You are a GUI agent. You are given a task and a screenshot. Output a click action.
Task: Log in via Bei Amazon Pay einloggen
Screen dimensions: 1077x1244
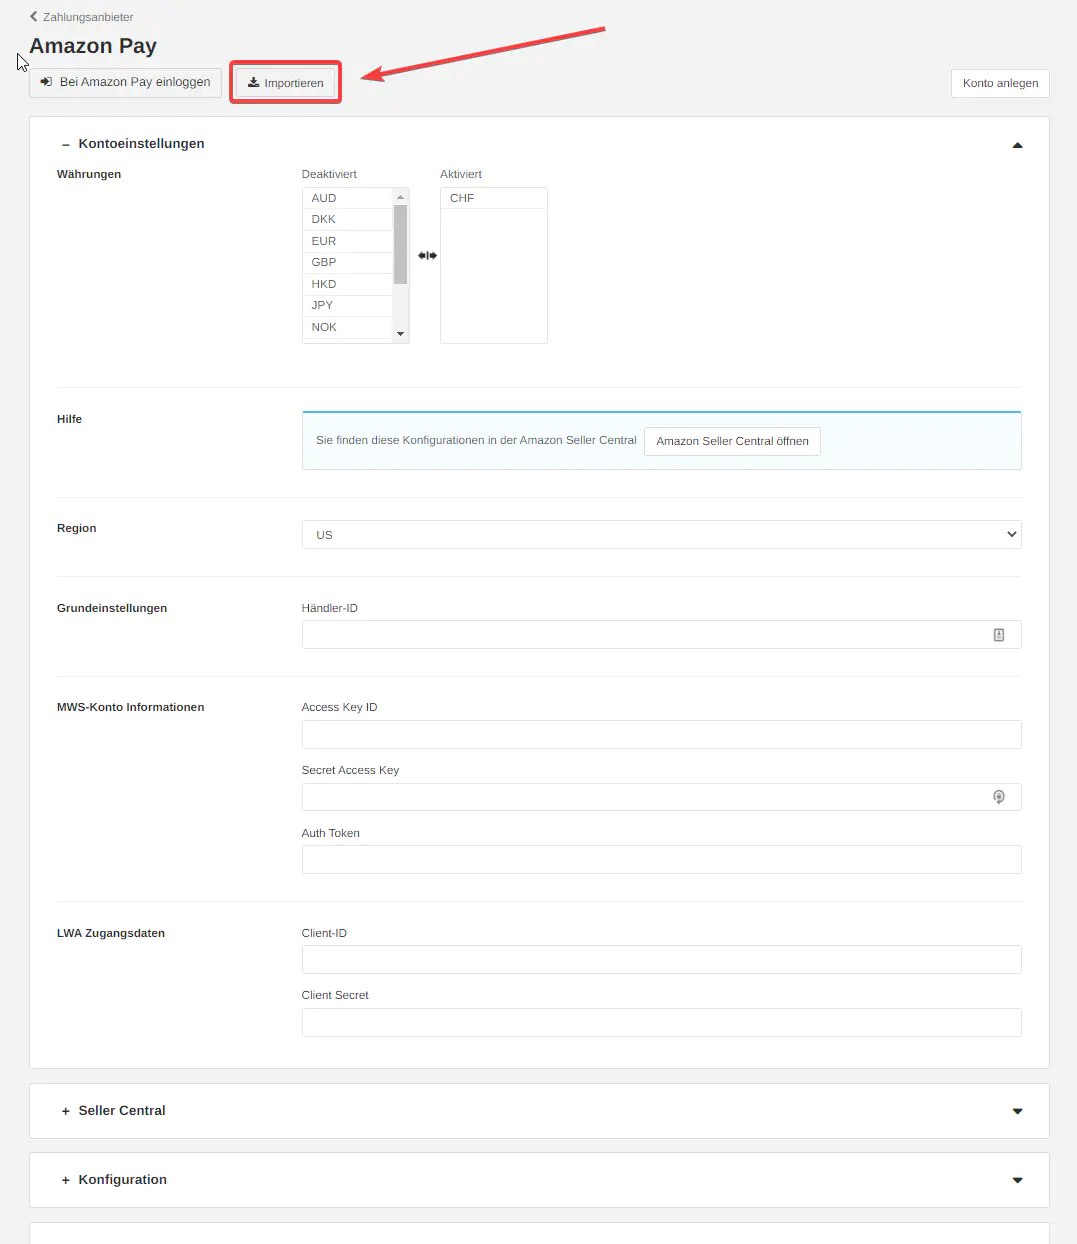[126, 82]
